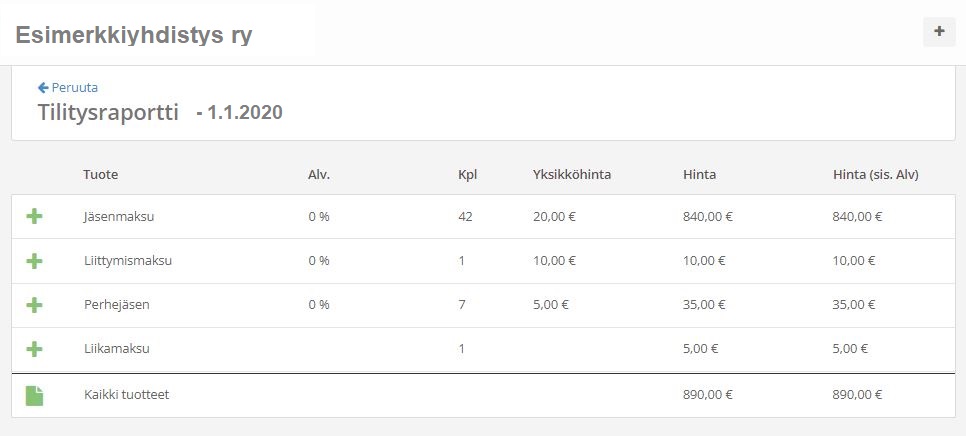The image size is (966, 436).
Task: Select the Perhejäsen product name
Action: [116, 305]
